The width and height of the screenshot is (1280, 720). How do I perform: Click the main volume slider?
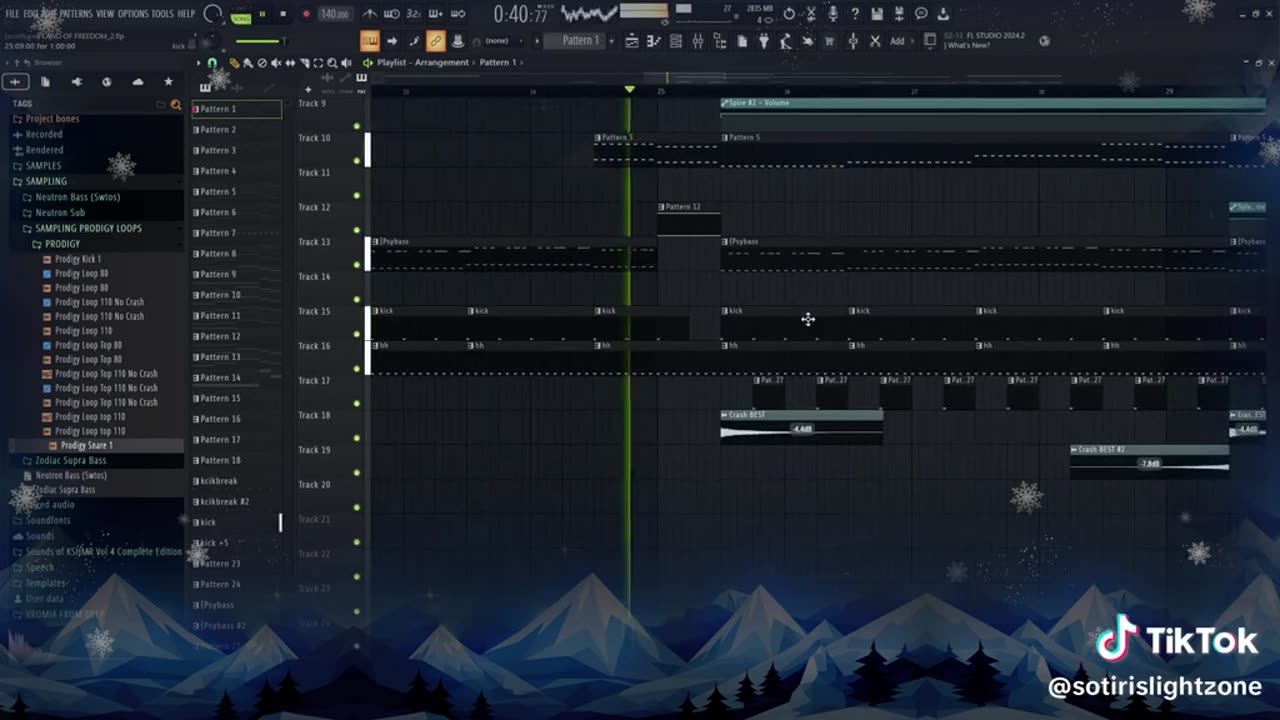point(259,41)
